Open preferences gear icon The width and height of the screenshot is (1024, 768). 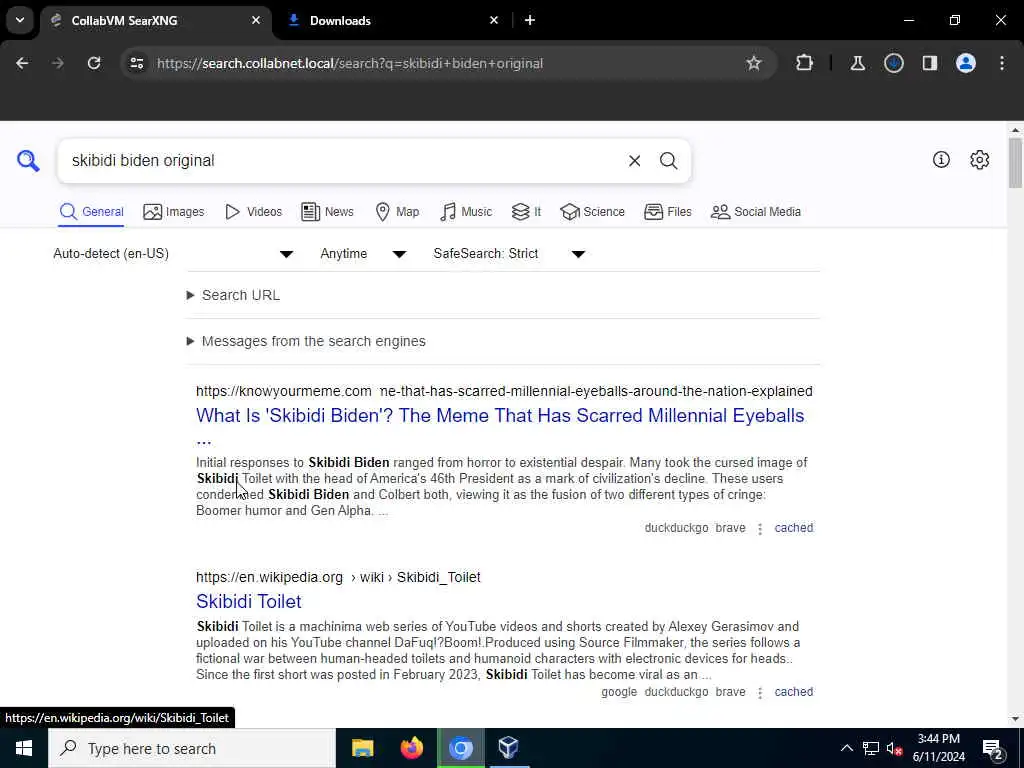click(979, 159)
